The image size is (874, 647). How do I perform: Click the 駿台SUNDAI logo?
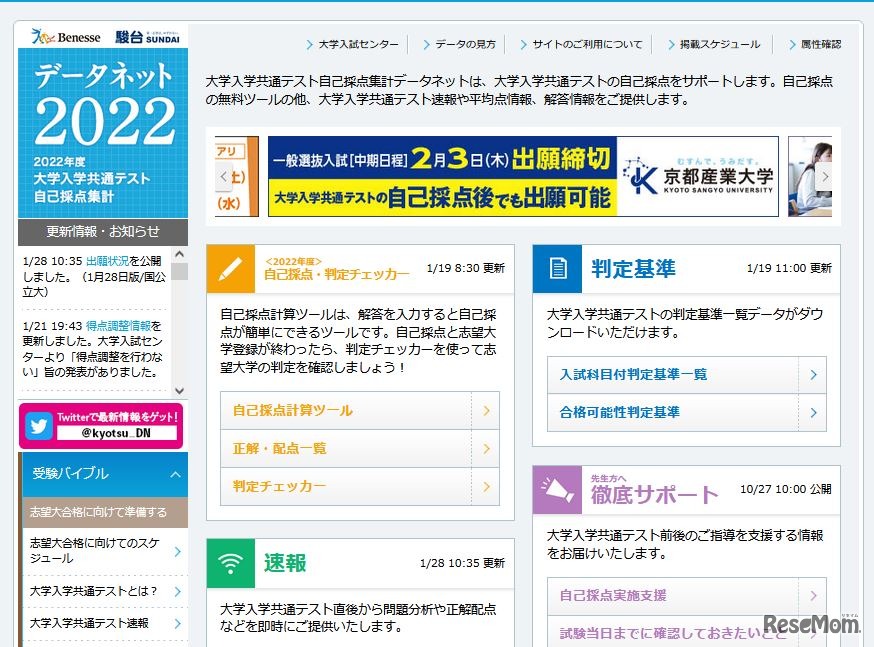tap(148, 36)
